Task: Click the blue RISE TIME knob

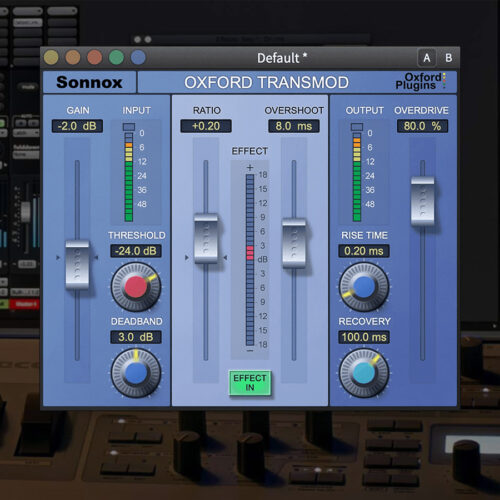Action: [x=364, y=287]
